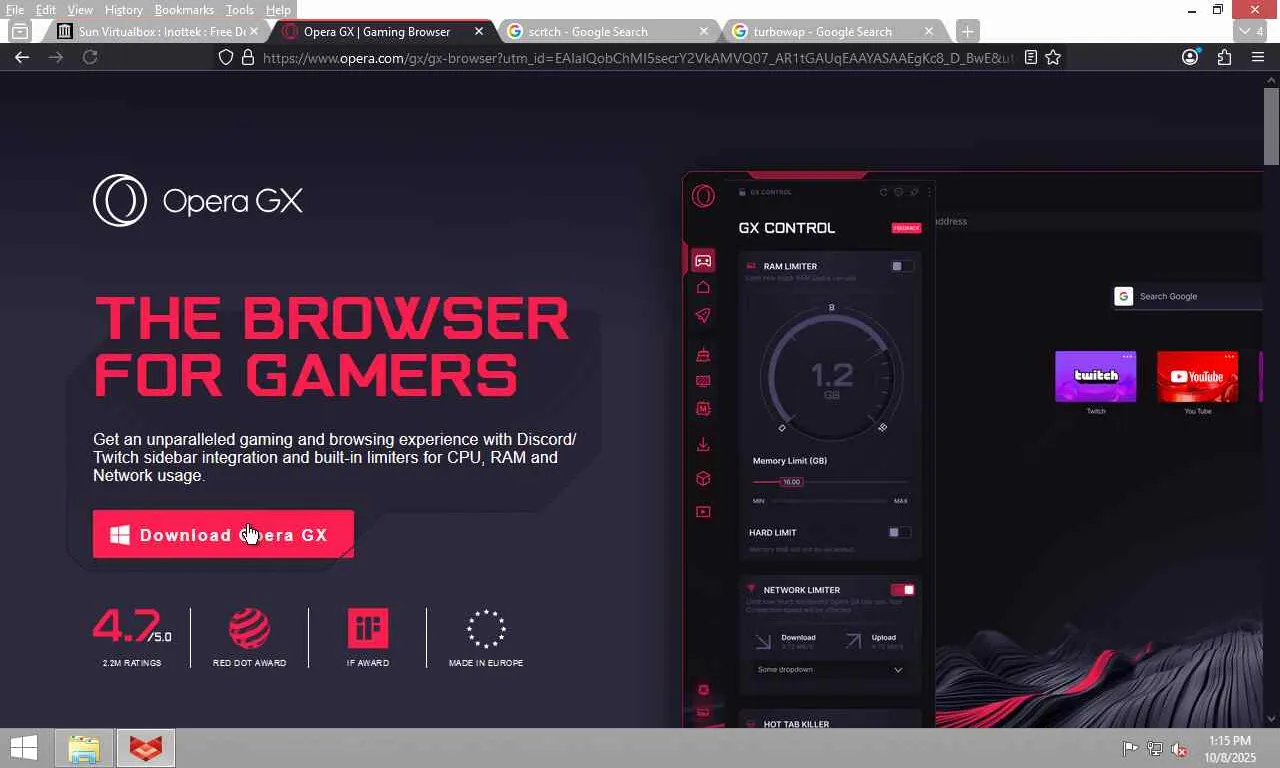Click the Made in Europe stars badge
The height and width of the screenshot is (768, 1280).
coord(486,638)
